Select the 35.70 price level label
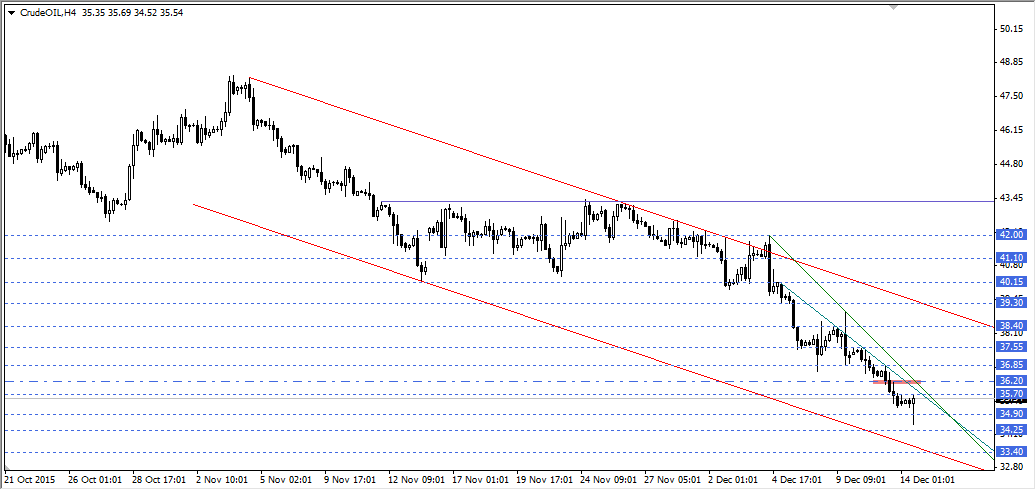The width and height of the screenshot is (1036, 490). click(1011, 395)
